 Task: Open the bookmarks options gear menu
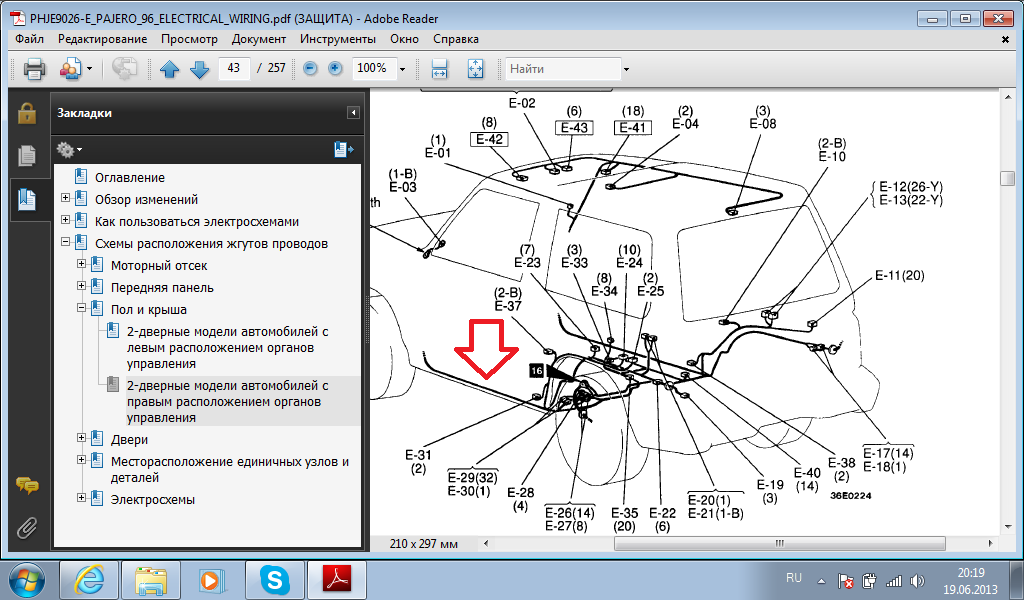pyautogui.click(x=68, y=149)
